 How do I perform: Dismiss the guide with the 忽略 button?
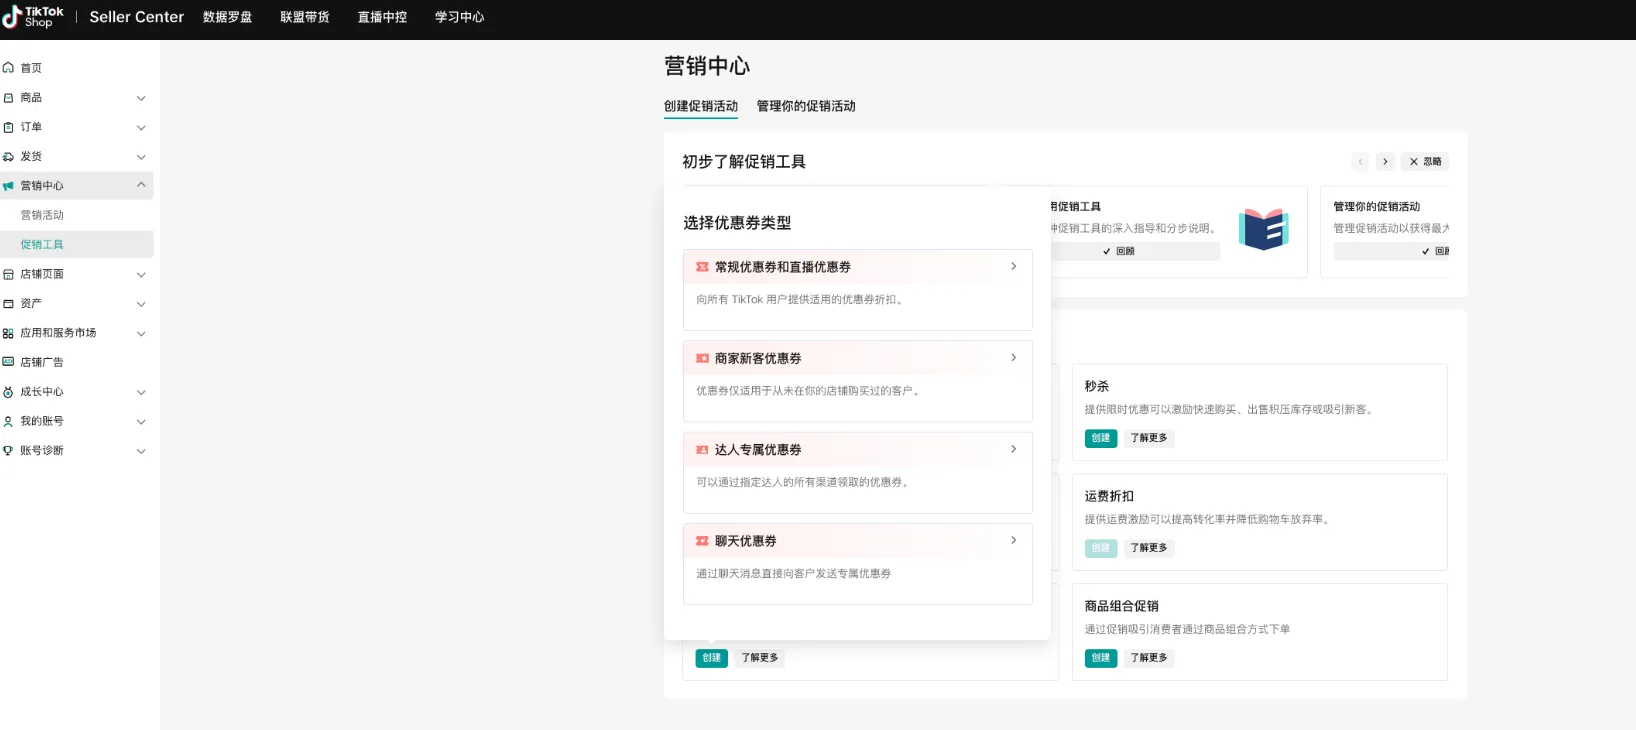(1425, 161)
